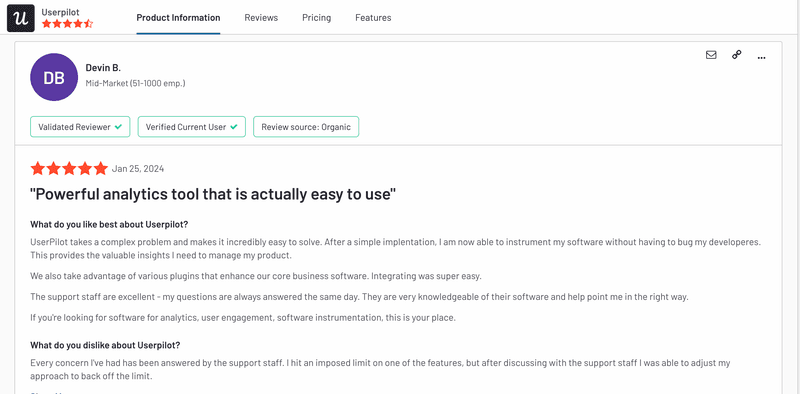Click the "Integrating was super easy" sentence

[x=426, y=276]
